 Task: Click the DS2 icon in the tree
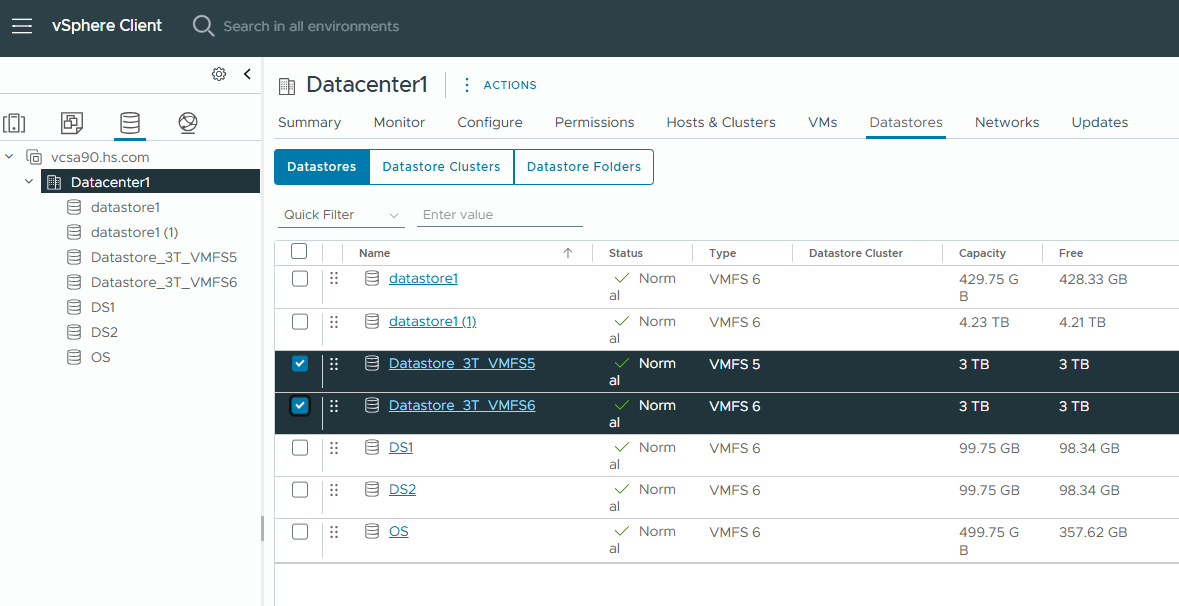74,332
